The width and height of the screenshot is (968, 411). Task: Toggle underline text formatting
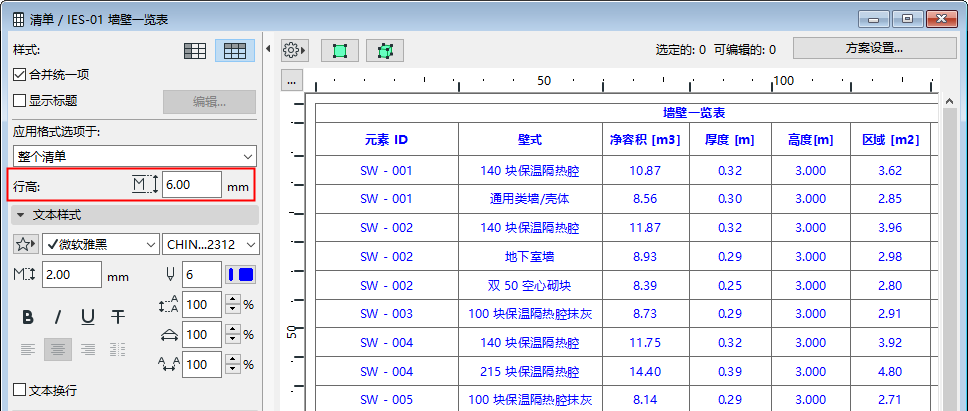pos(88,317)
